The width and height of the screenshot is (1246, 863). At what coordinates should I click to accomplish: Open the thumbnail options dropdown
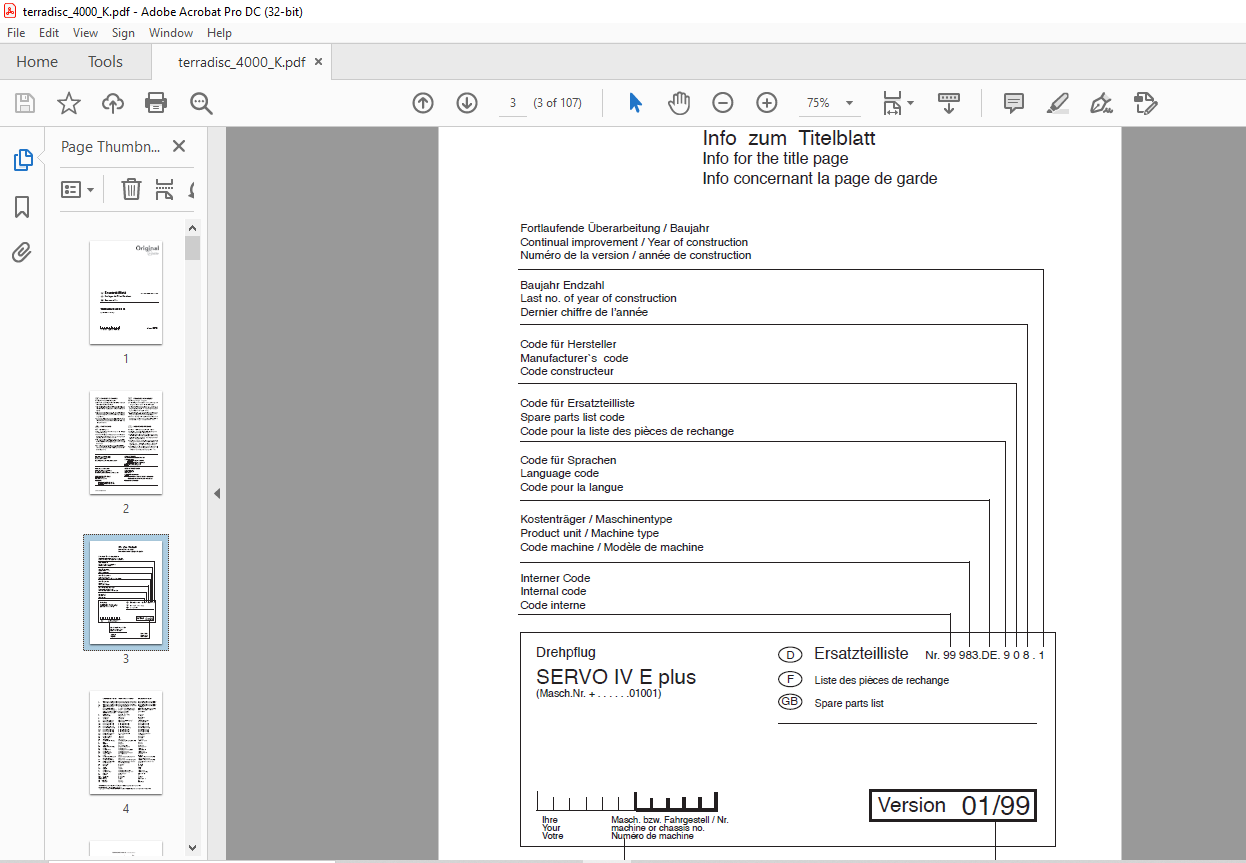pos(77,189)
